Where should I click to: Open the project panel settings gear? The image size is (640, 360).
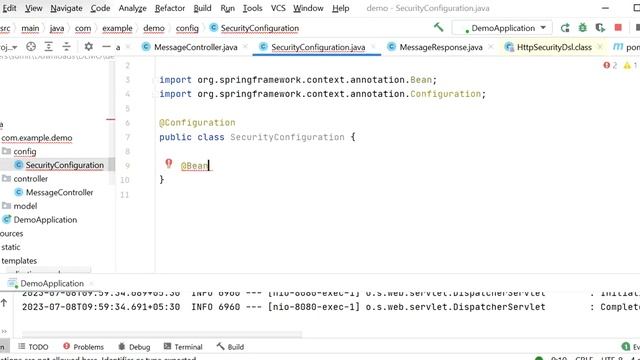pos(89,47)
